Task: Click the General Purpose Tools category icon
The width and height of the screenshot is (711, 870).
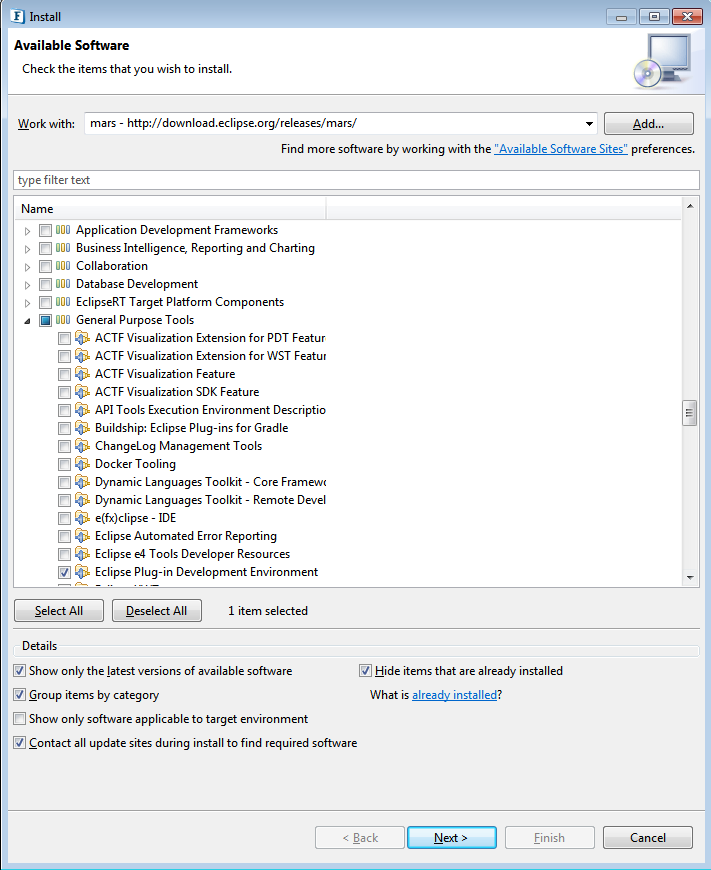Action: 63,320
